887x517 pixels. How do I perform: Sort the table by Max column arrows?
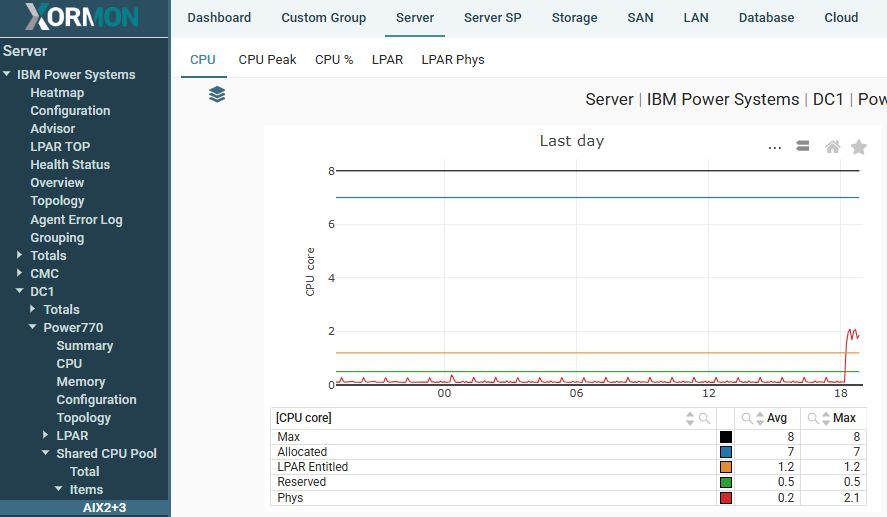(x=825, y=418)
